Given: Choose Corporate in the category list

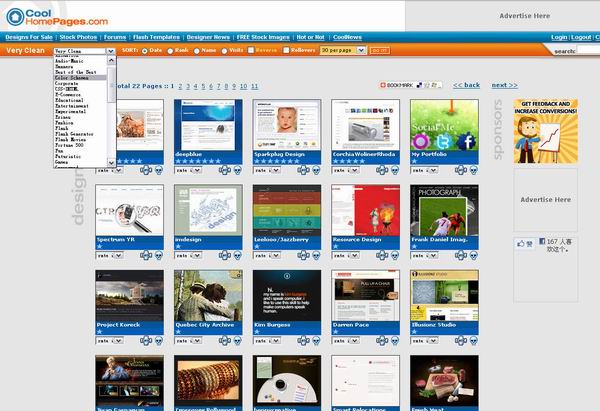Looking at the screenshot, I should click(x=80, y=83).
